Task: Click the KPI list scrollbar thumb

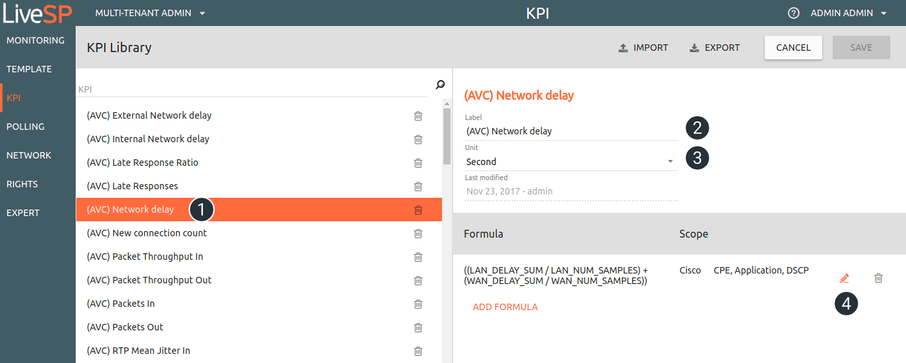Action: tap(447, 136)
